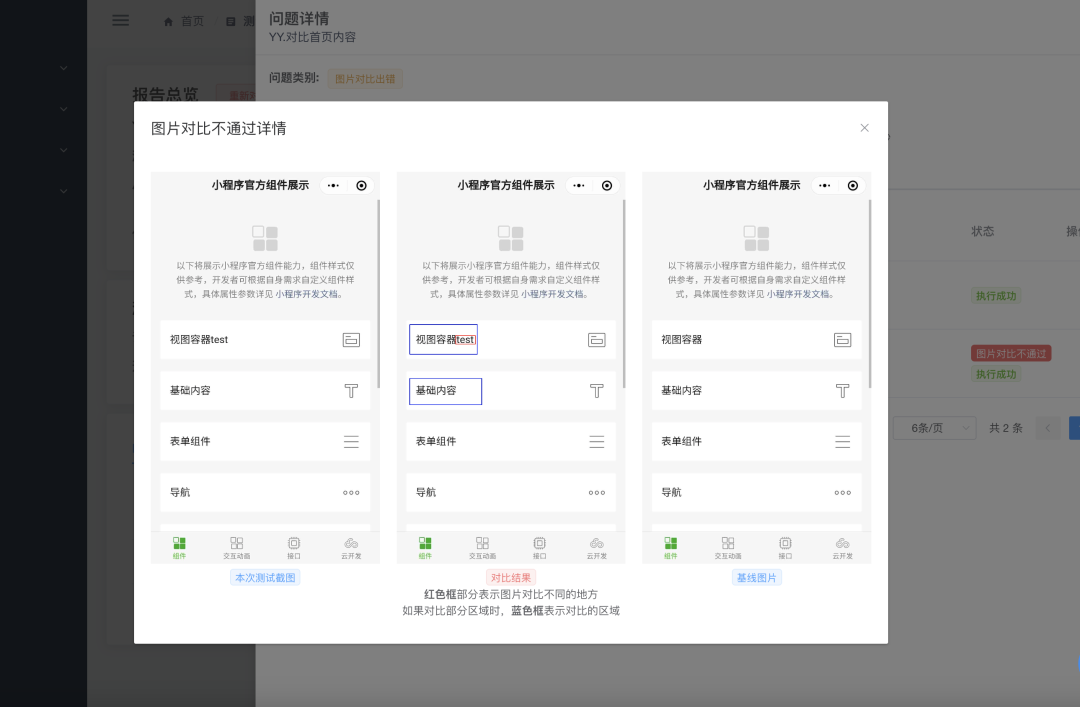Image resolution: width=1080 pixels, height=707 pixels.
Task: Open the 6条/页 page size dropdown
Action: 934,428
